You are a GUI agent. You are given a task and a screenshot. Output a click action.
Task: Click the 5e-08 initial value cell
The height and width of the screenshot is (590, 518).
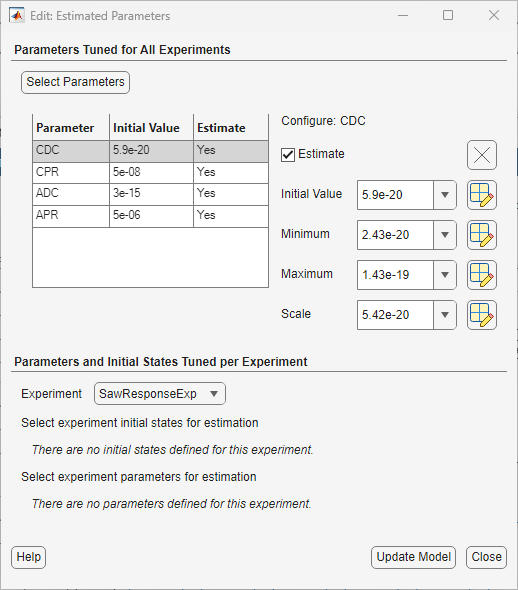tap(151, 173)
